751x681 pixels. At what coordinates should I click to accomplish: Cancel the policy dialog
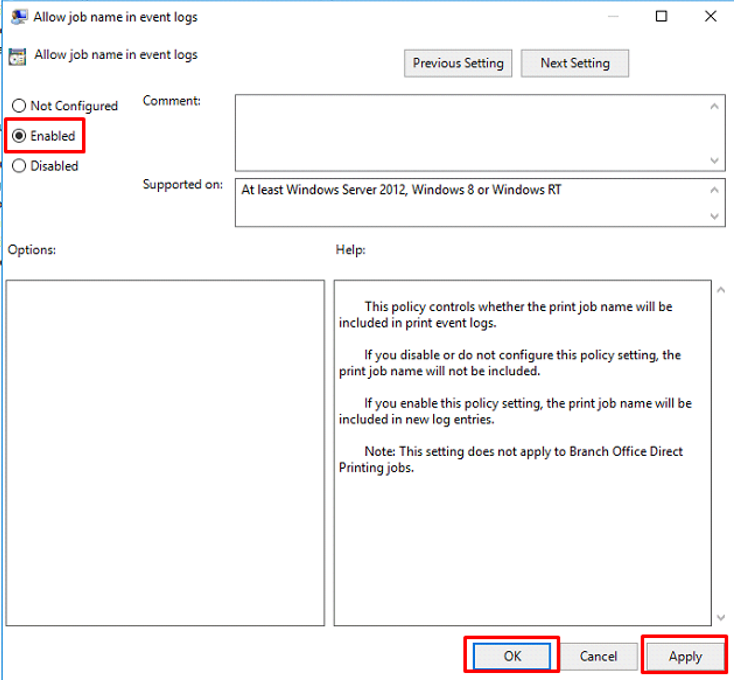(598, 656)
